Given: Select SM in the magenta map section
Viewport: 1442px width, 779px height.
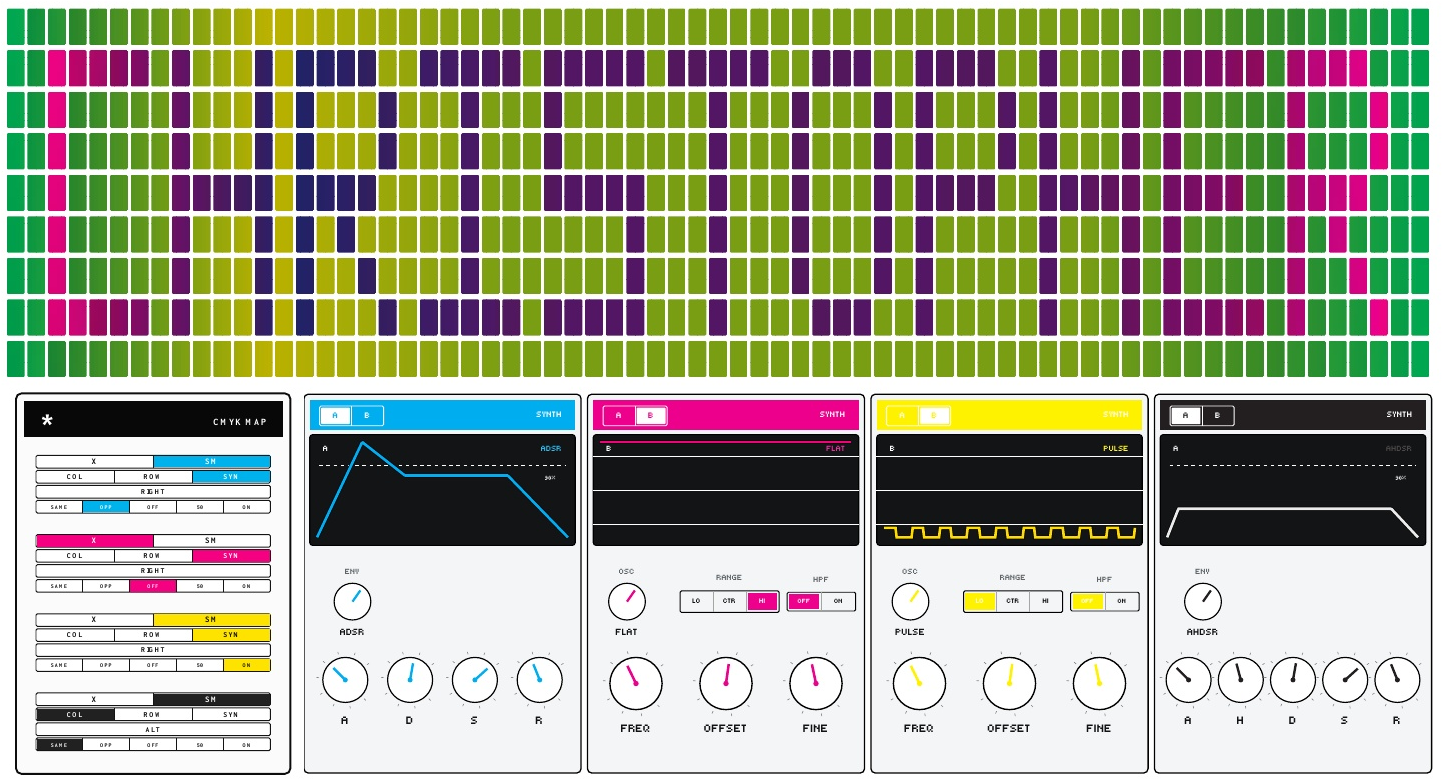Looking at the screenshot, I should tap(211, 541).
